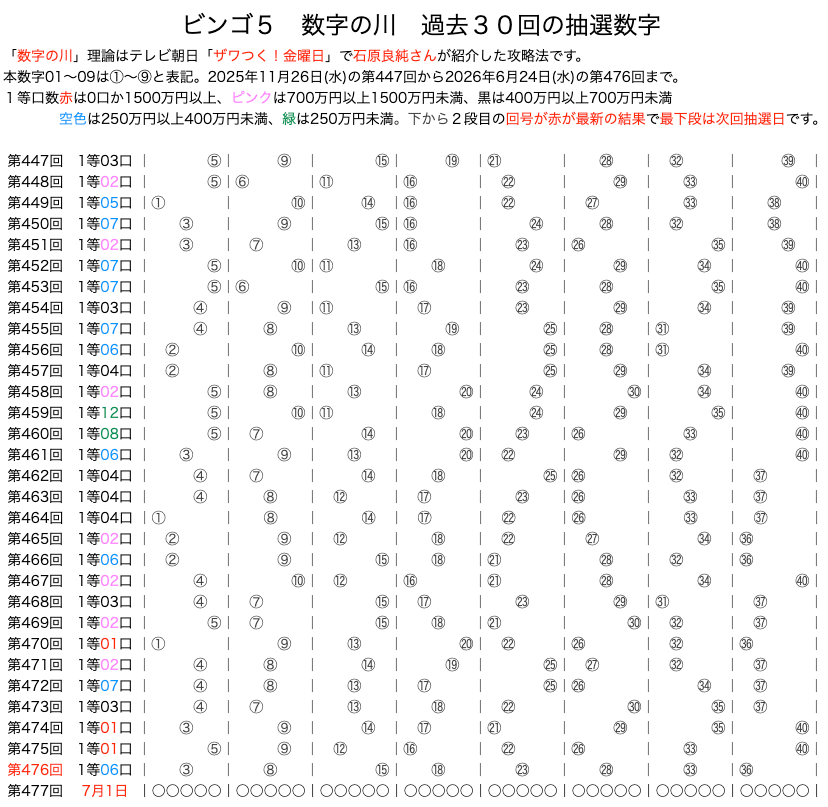Click red name 石原良純さん

click(x=395, y=55)
